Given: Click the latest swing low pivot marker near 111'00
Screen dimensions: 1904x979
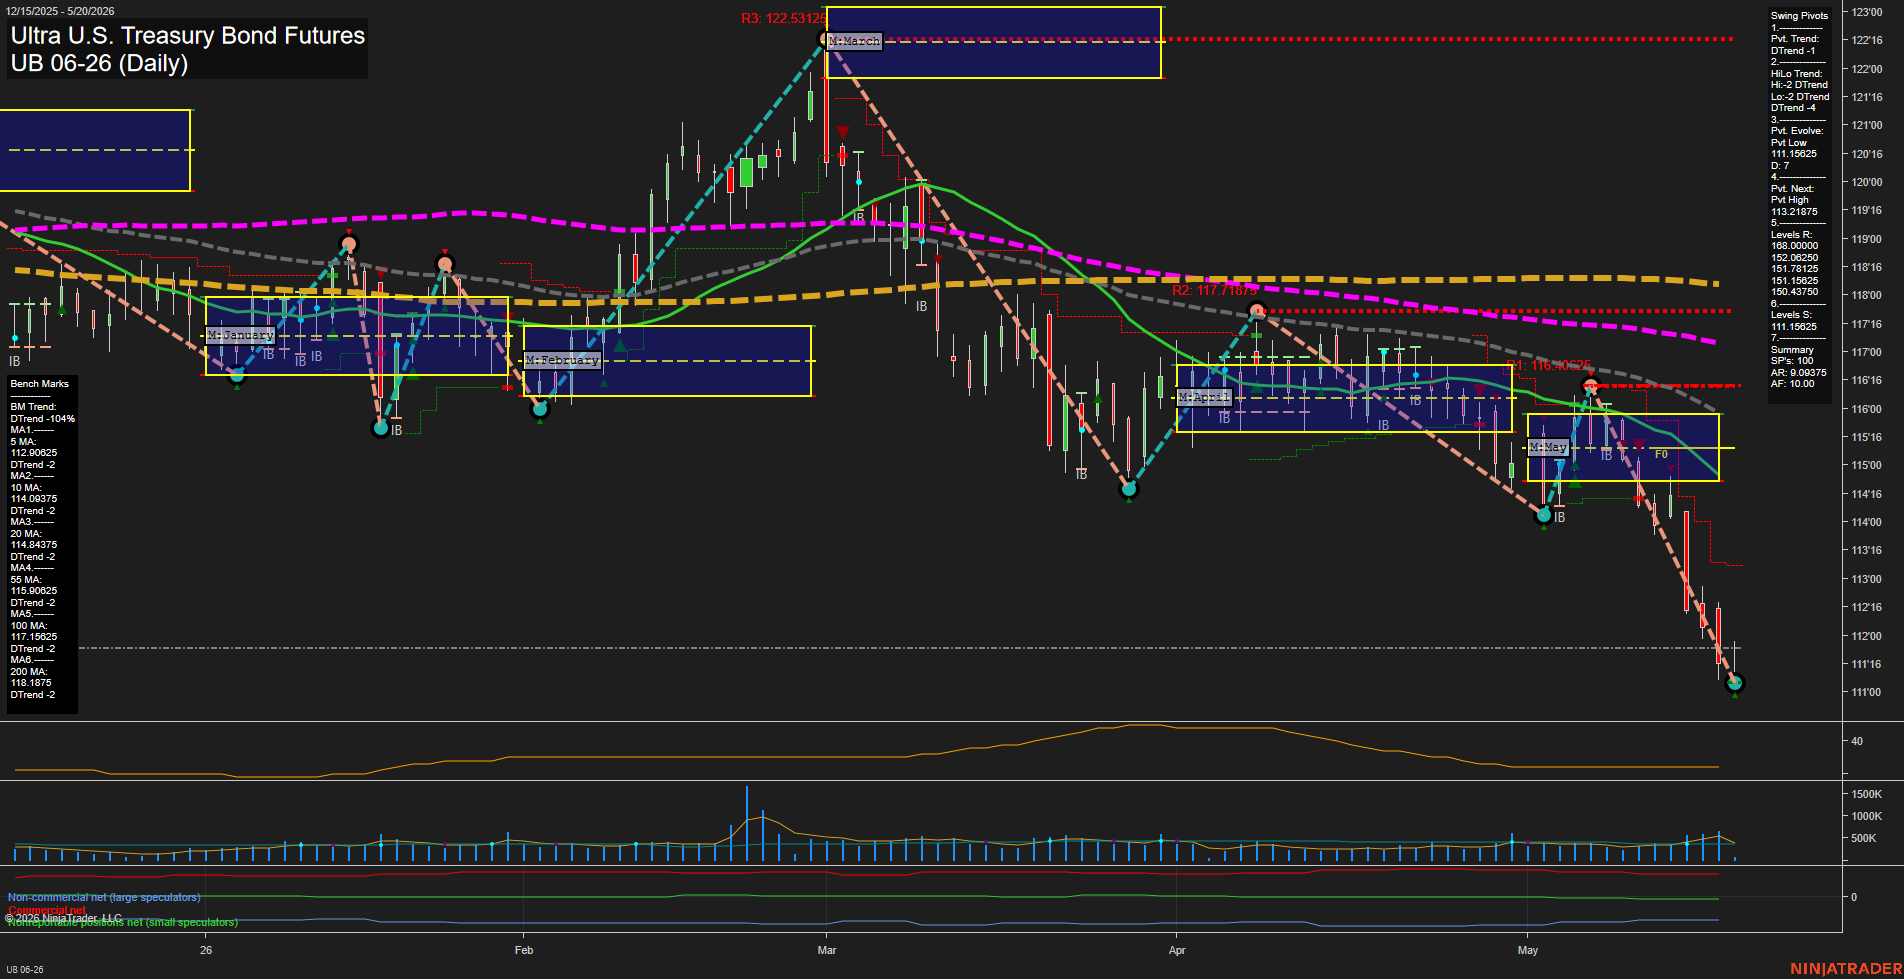Looking at the screenshot, I should click(x=1735, y=683).
